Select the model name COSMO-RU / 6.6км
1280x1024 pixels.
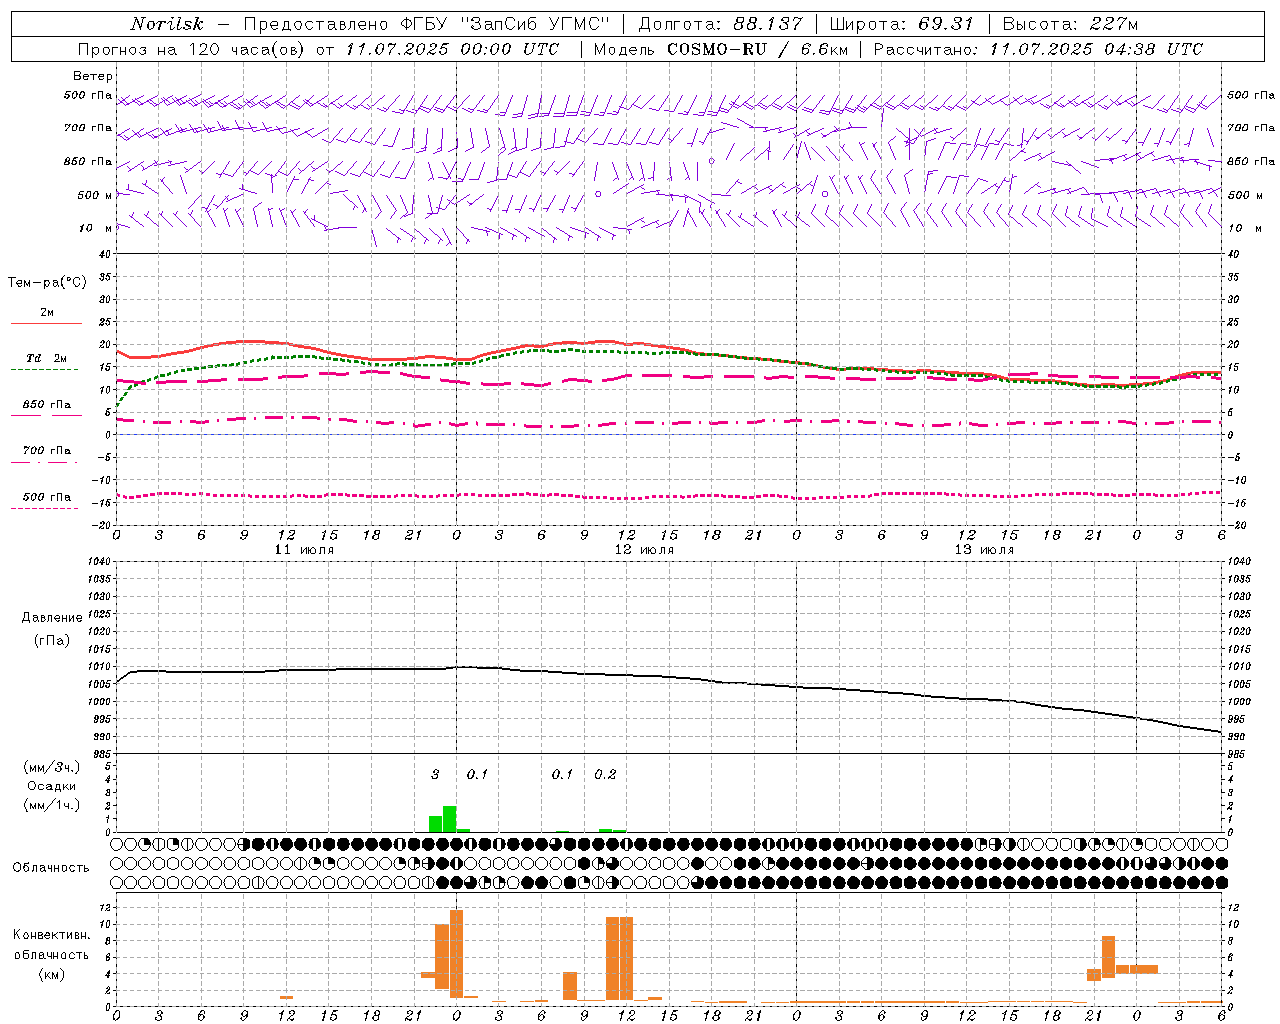coord(757,49)
